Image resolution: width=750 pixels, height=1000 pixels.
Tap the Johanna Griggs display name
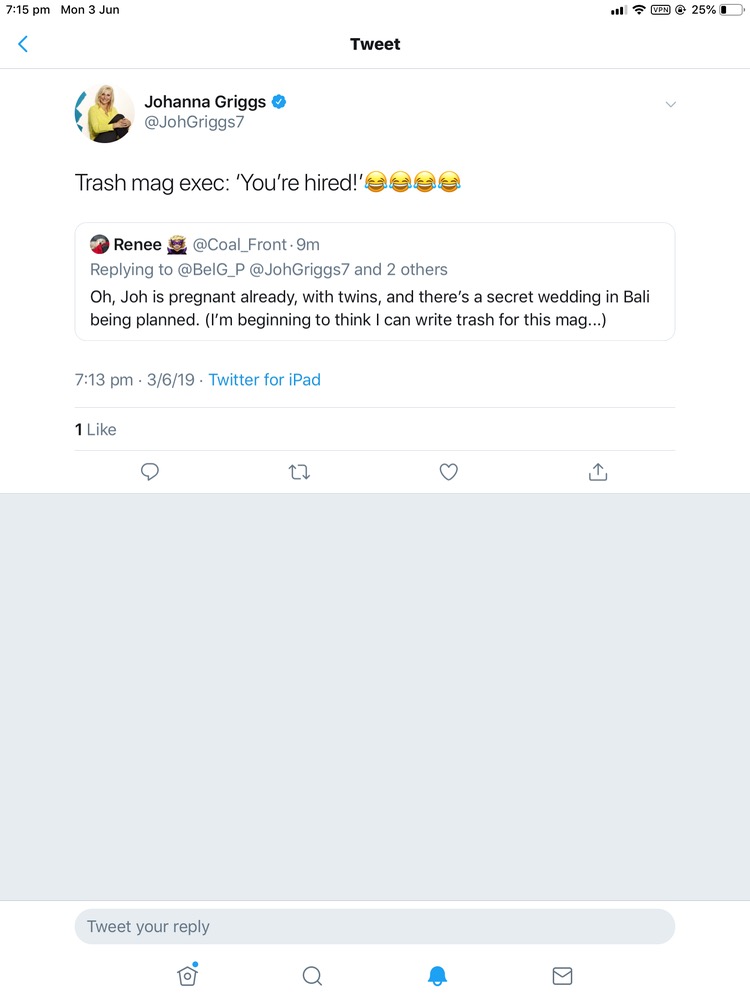pos(205,101)
